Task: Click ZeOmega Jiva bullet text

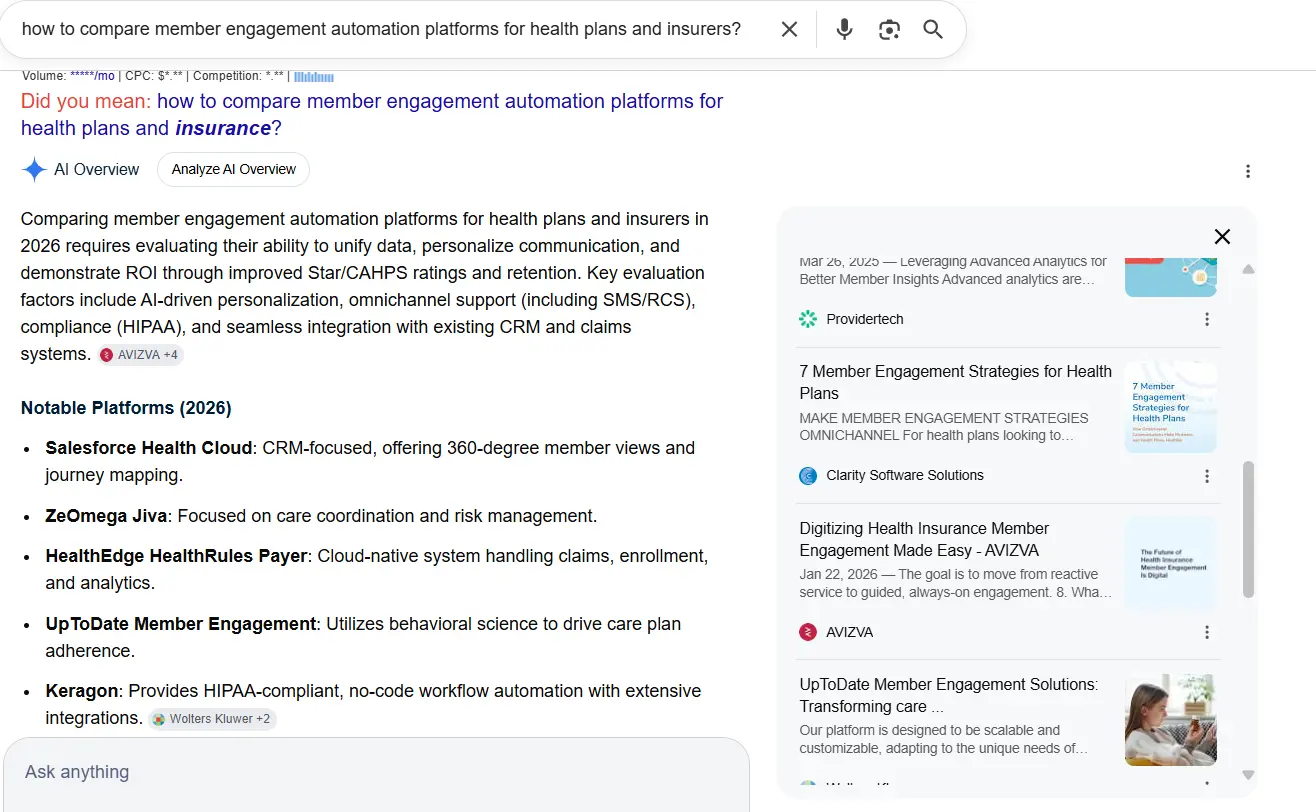Action: point(321,516)
